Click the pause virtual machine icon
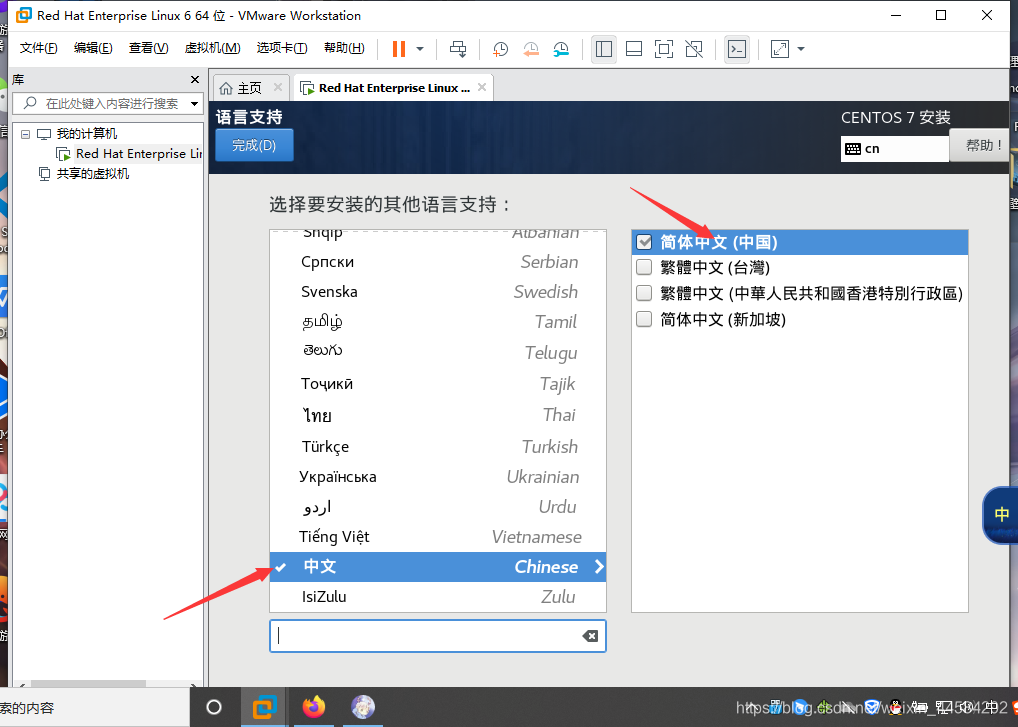The image size is (1018, 727). coord(399,49)
